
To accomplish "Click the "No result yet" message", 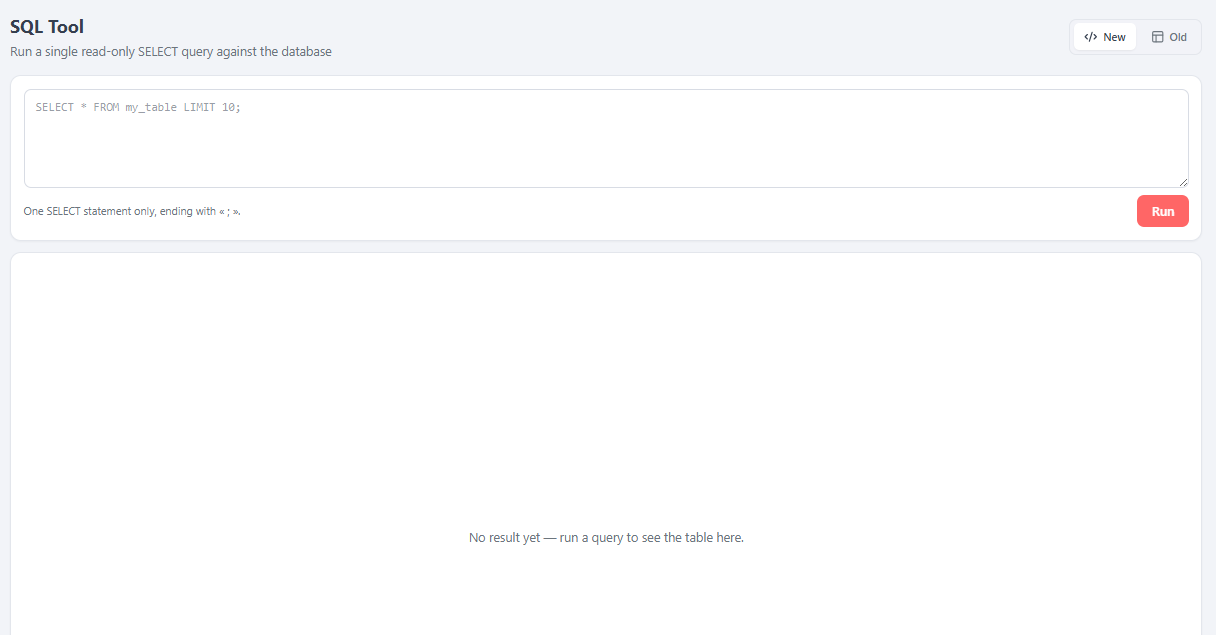I will (606, 537).
